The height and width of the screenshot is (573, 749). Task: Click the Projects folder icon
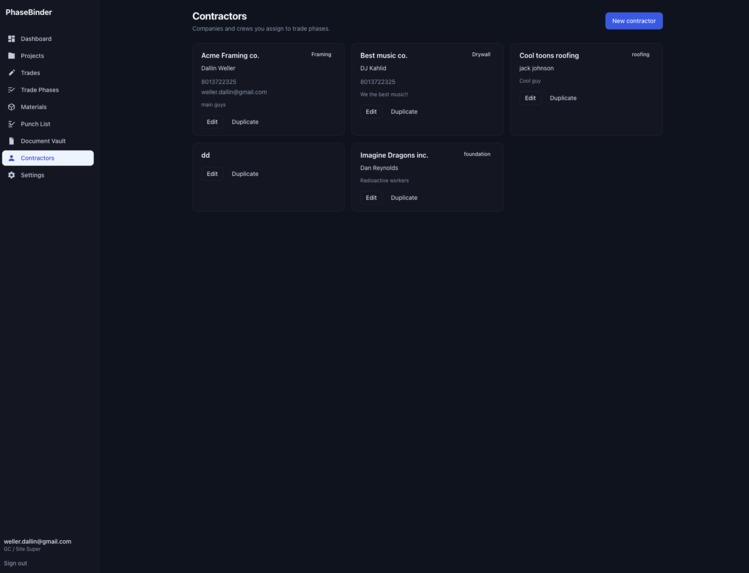[11, 56]
